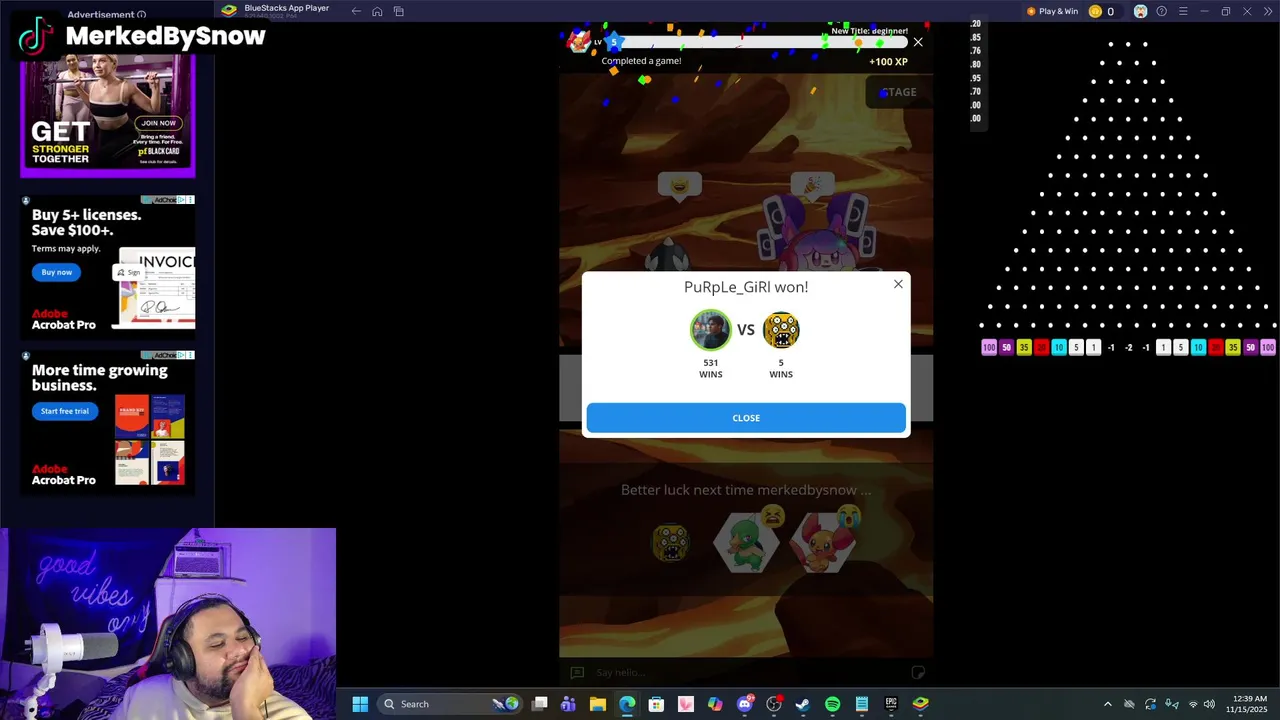The image size is (1280, 720).
Task: Select the opponent avatar with 5 wins
Action: coord(781,330)
